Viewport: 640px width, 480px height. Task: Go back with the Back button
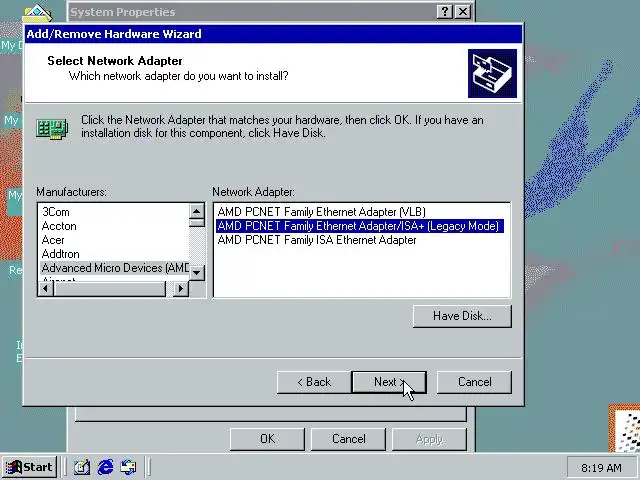[x=313, y=382]
